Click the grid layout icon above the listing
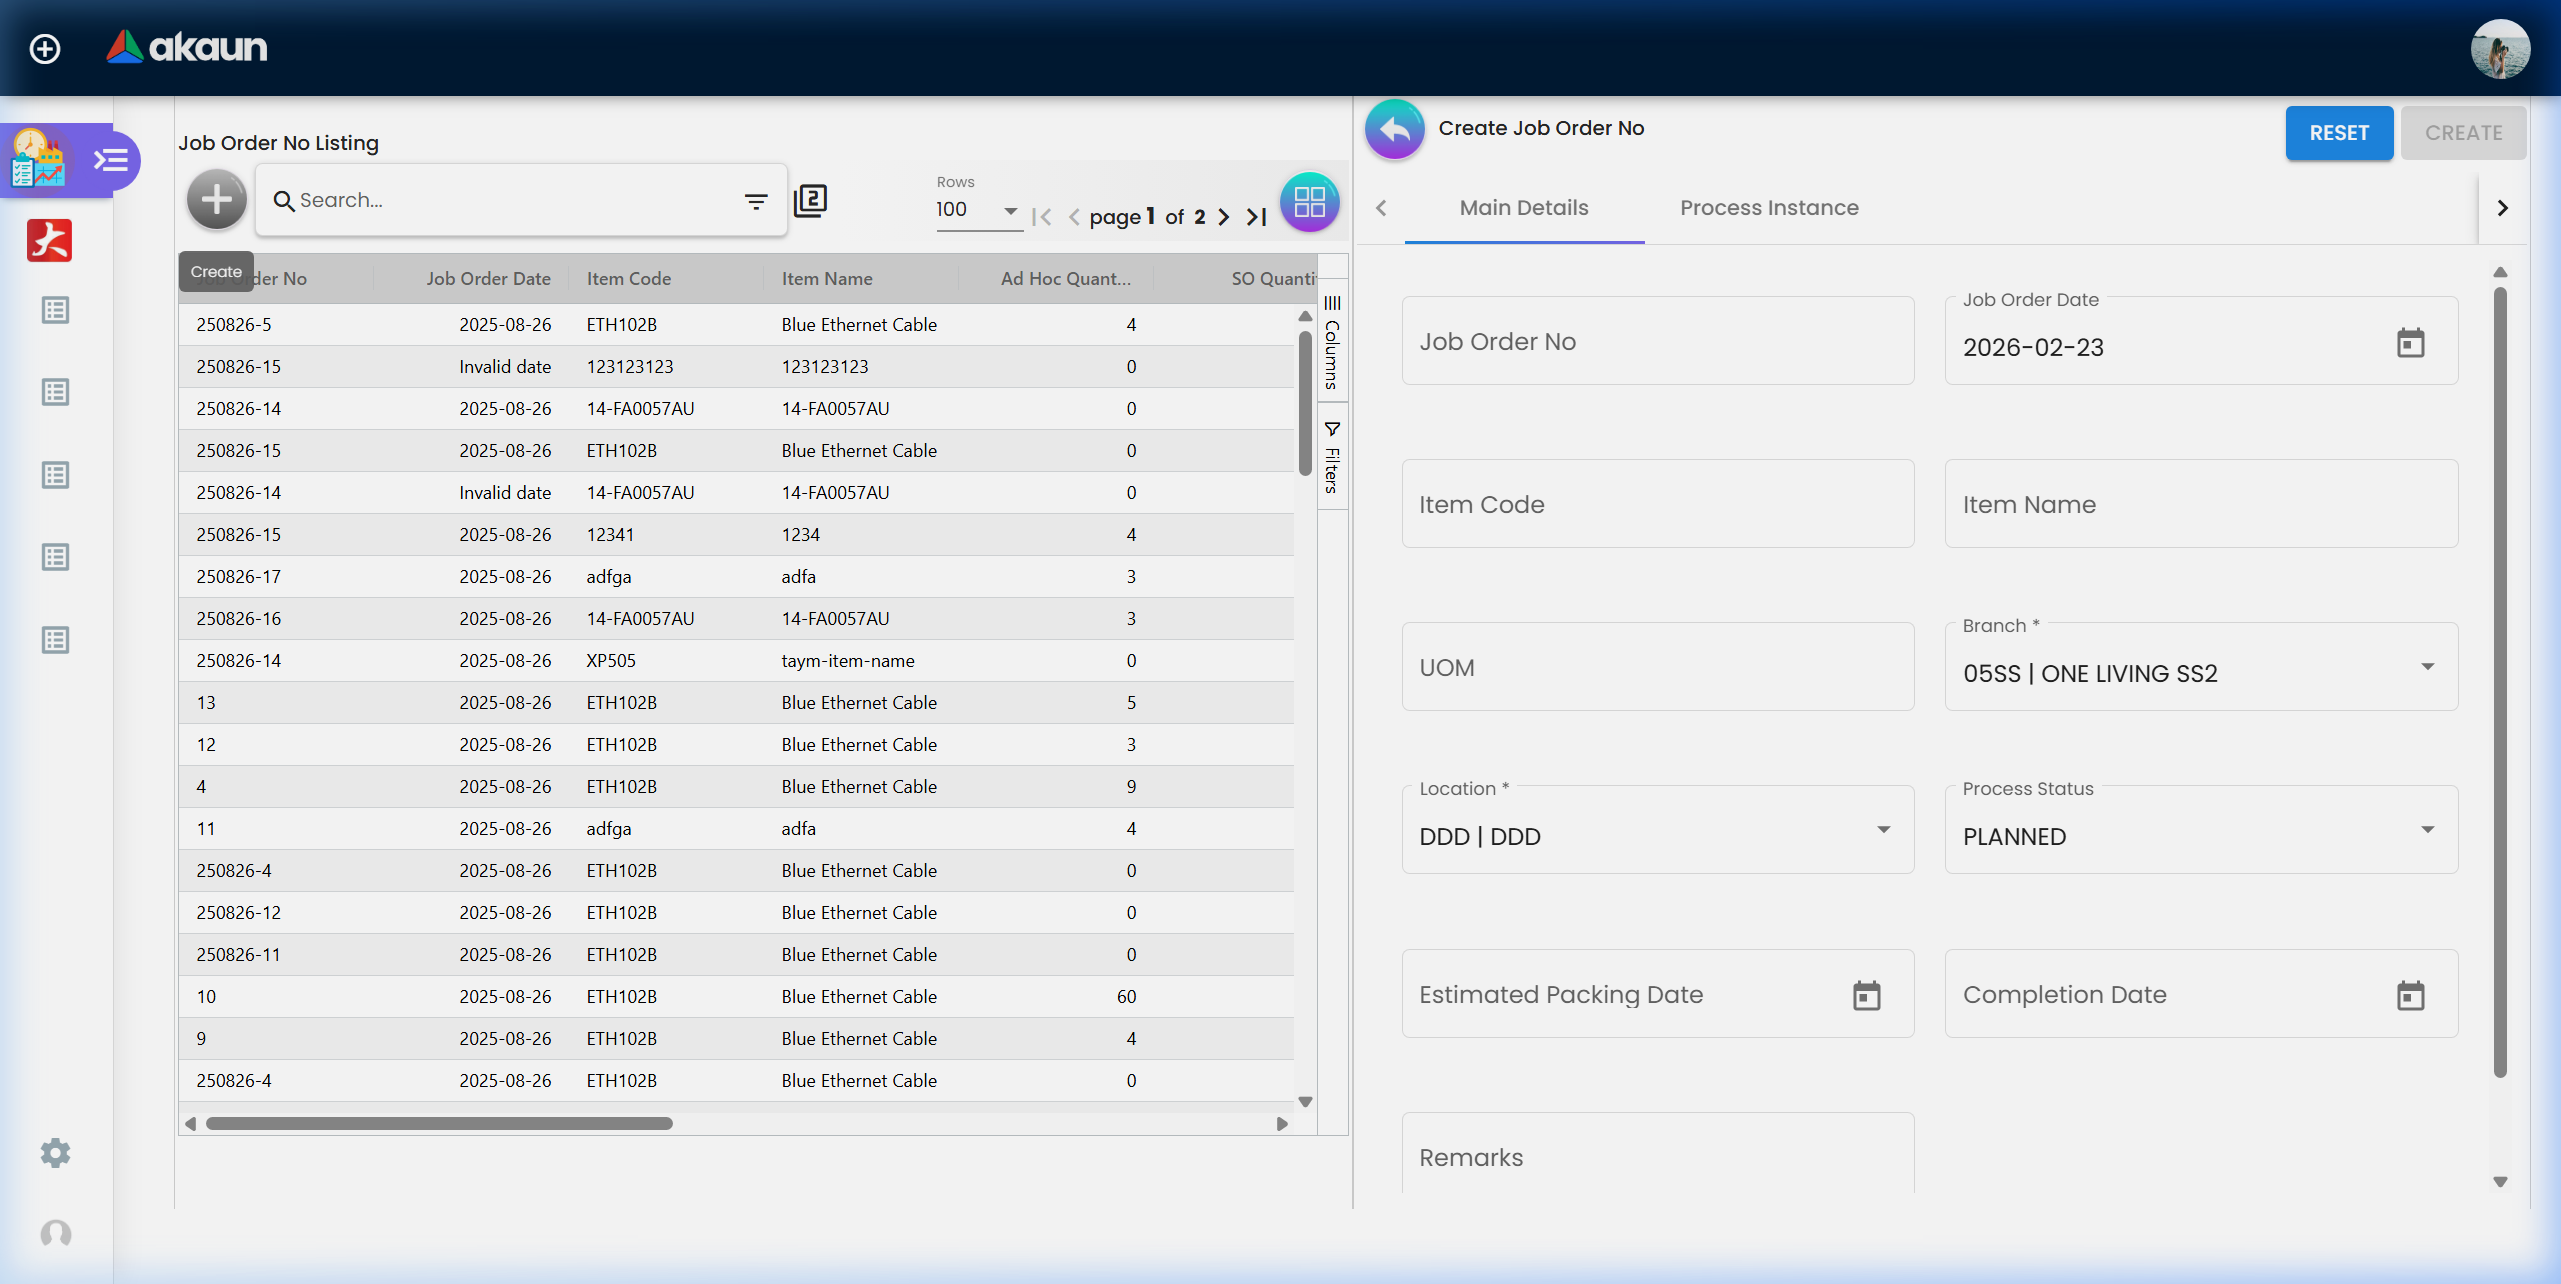The image size is (2561, 1284). tap(1309, 202)
